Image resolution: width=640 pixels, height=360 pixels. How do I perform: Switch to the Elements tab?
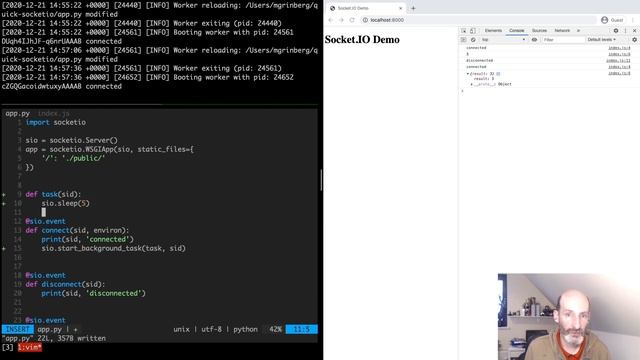[x=493, y=31]
